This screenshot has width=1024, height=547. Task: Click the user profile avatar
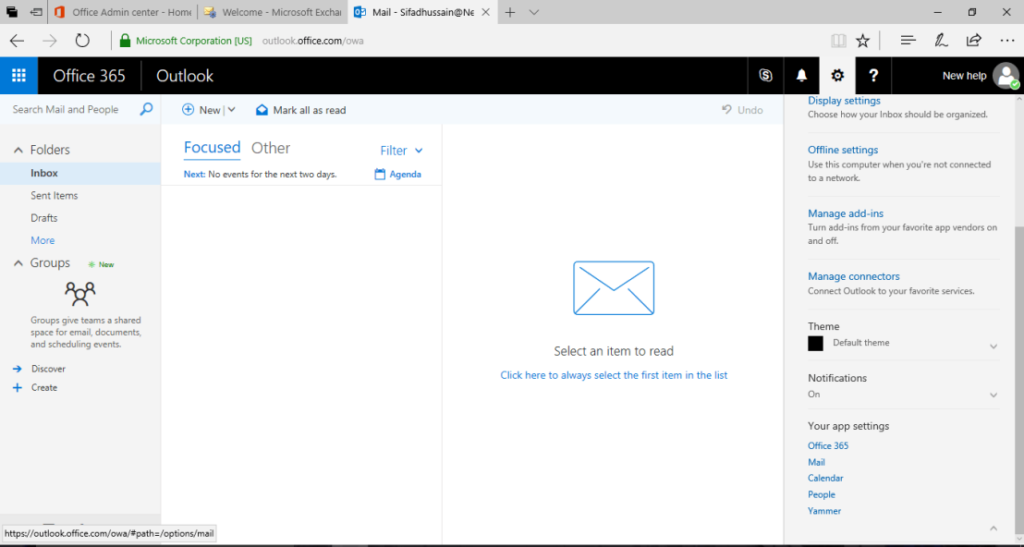point(1006,76)
